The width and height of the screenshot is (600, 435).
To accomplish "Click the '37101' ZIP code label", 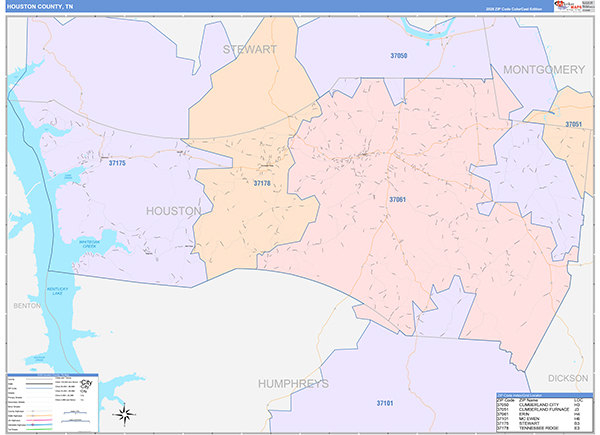I will 385,403.
